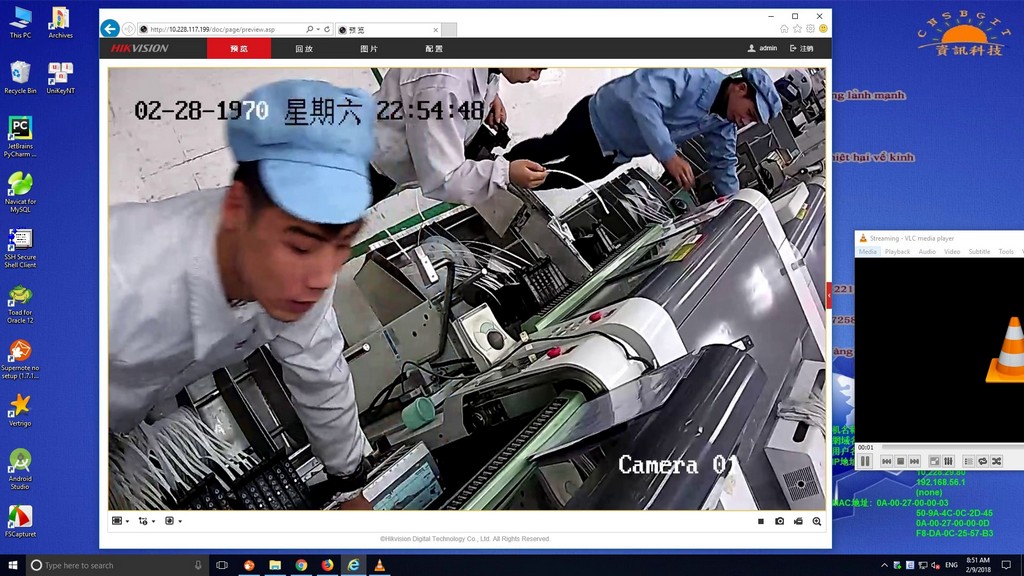The width and height of the screenshot is (1024, 576).
Task: Expand the third live view toolbar dropdown
Action: pos(172,521)
